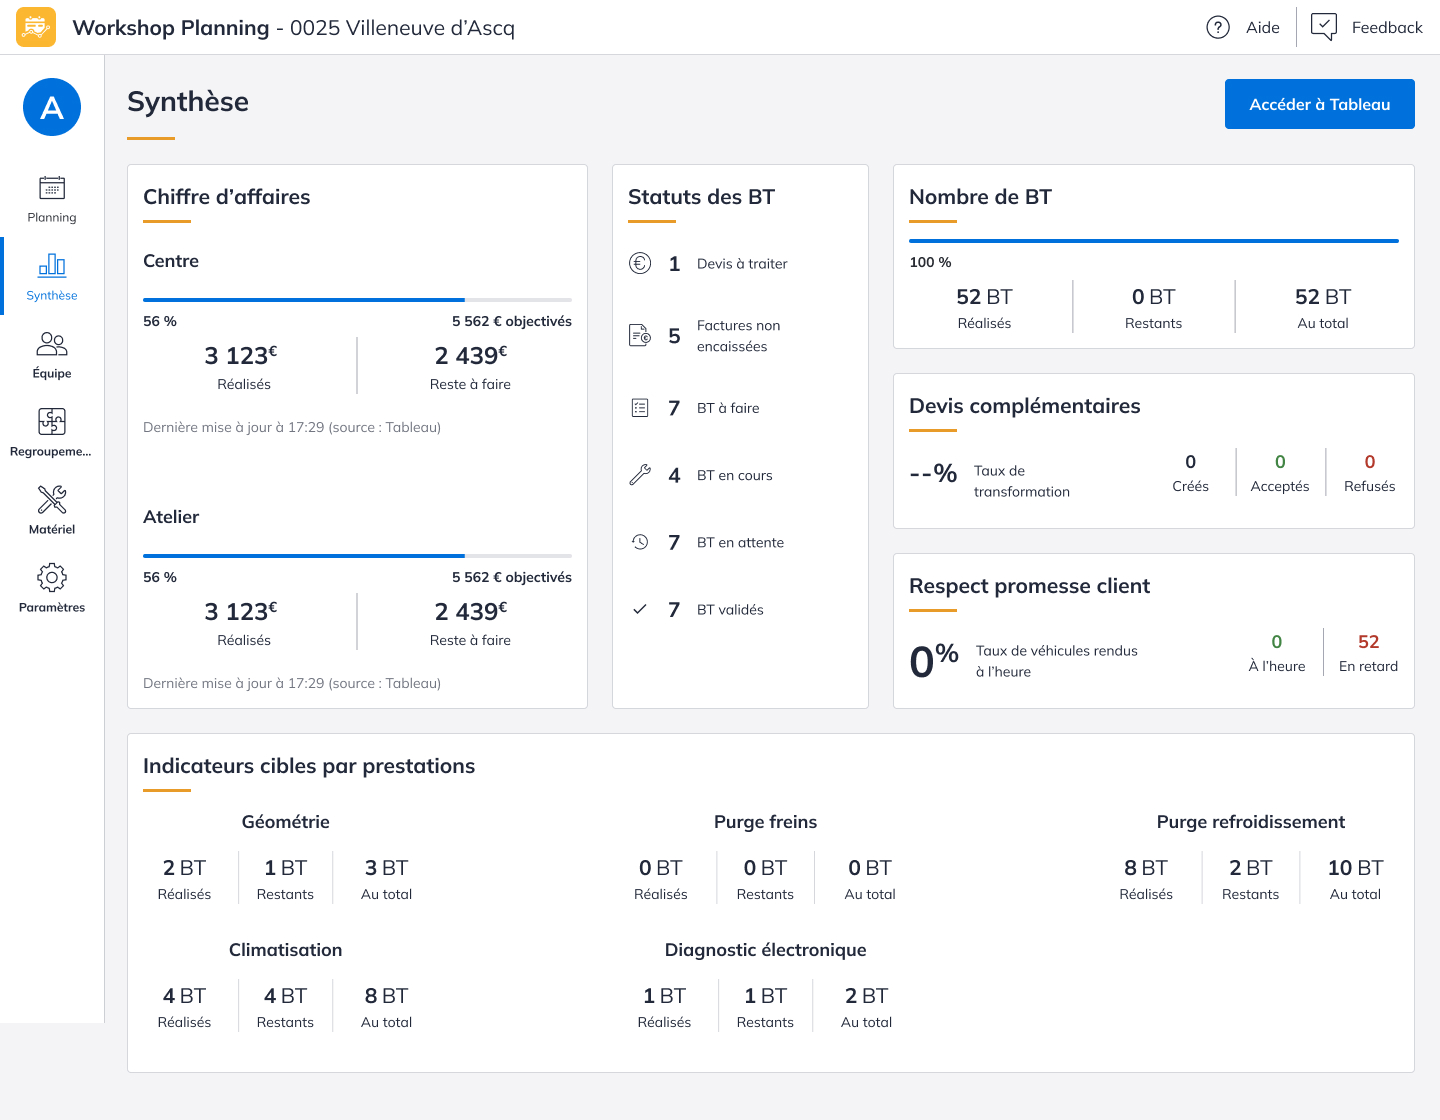Viewport: 1440px width, 1120px height.
Task: Click the Workshop Planning app logo
Action: (x=36, y=27)
